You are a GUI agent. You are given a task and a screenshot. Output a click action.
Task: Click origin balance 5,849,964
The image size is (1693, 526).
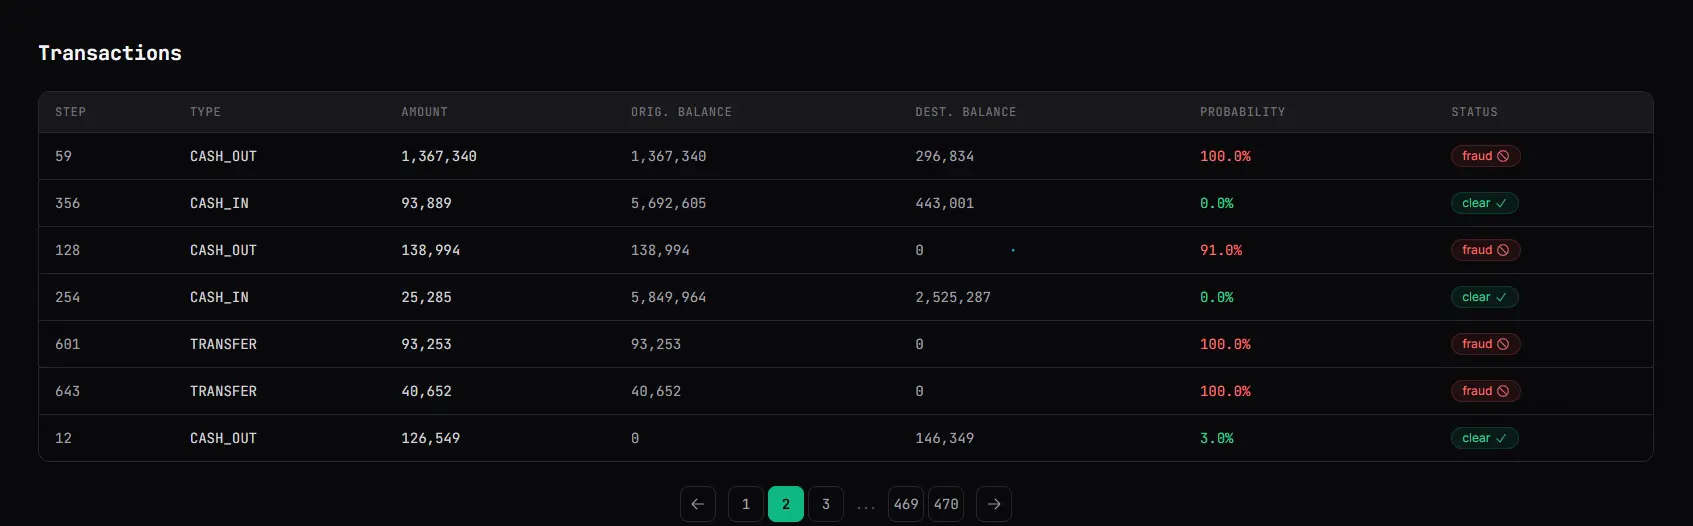[668, 297]
